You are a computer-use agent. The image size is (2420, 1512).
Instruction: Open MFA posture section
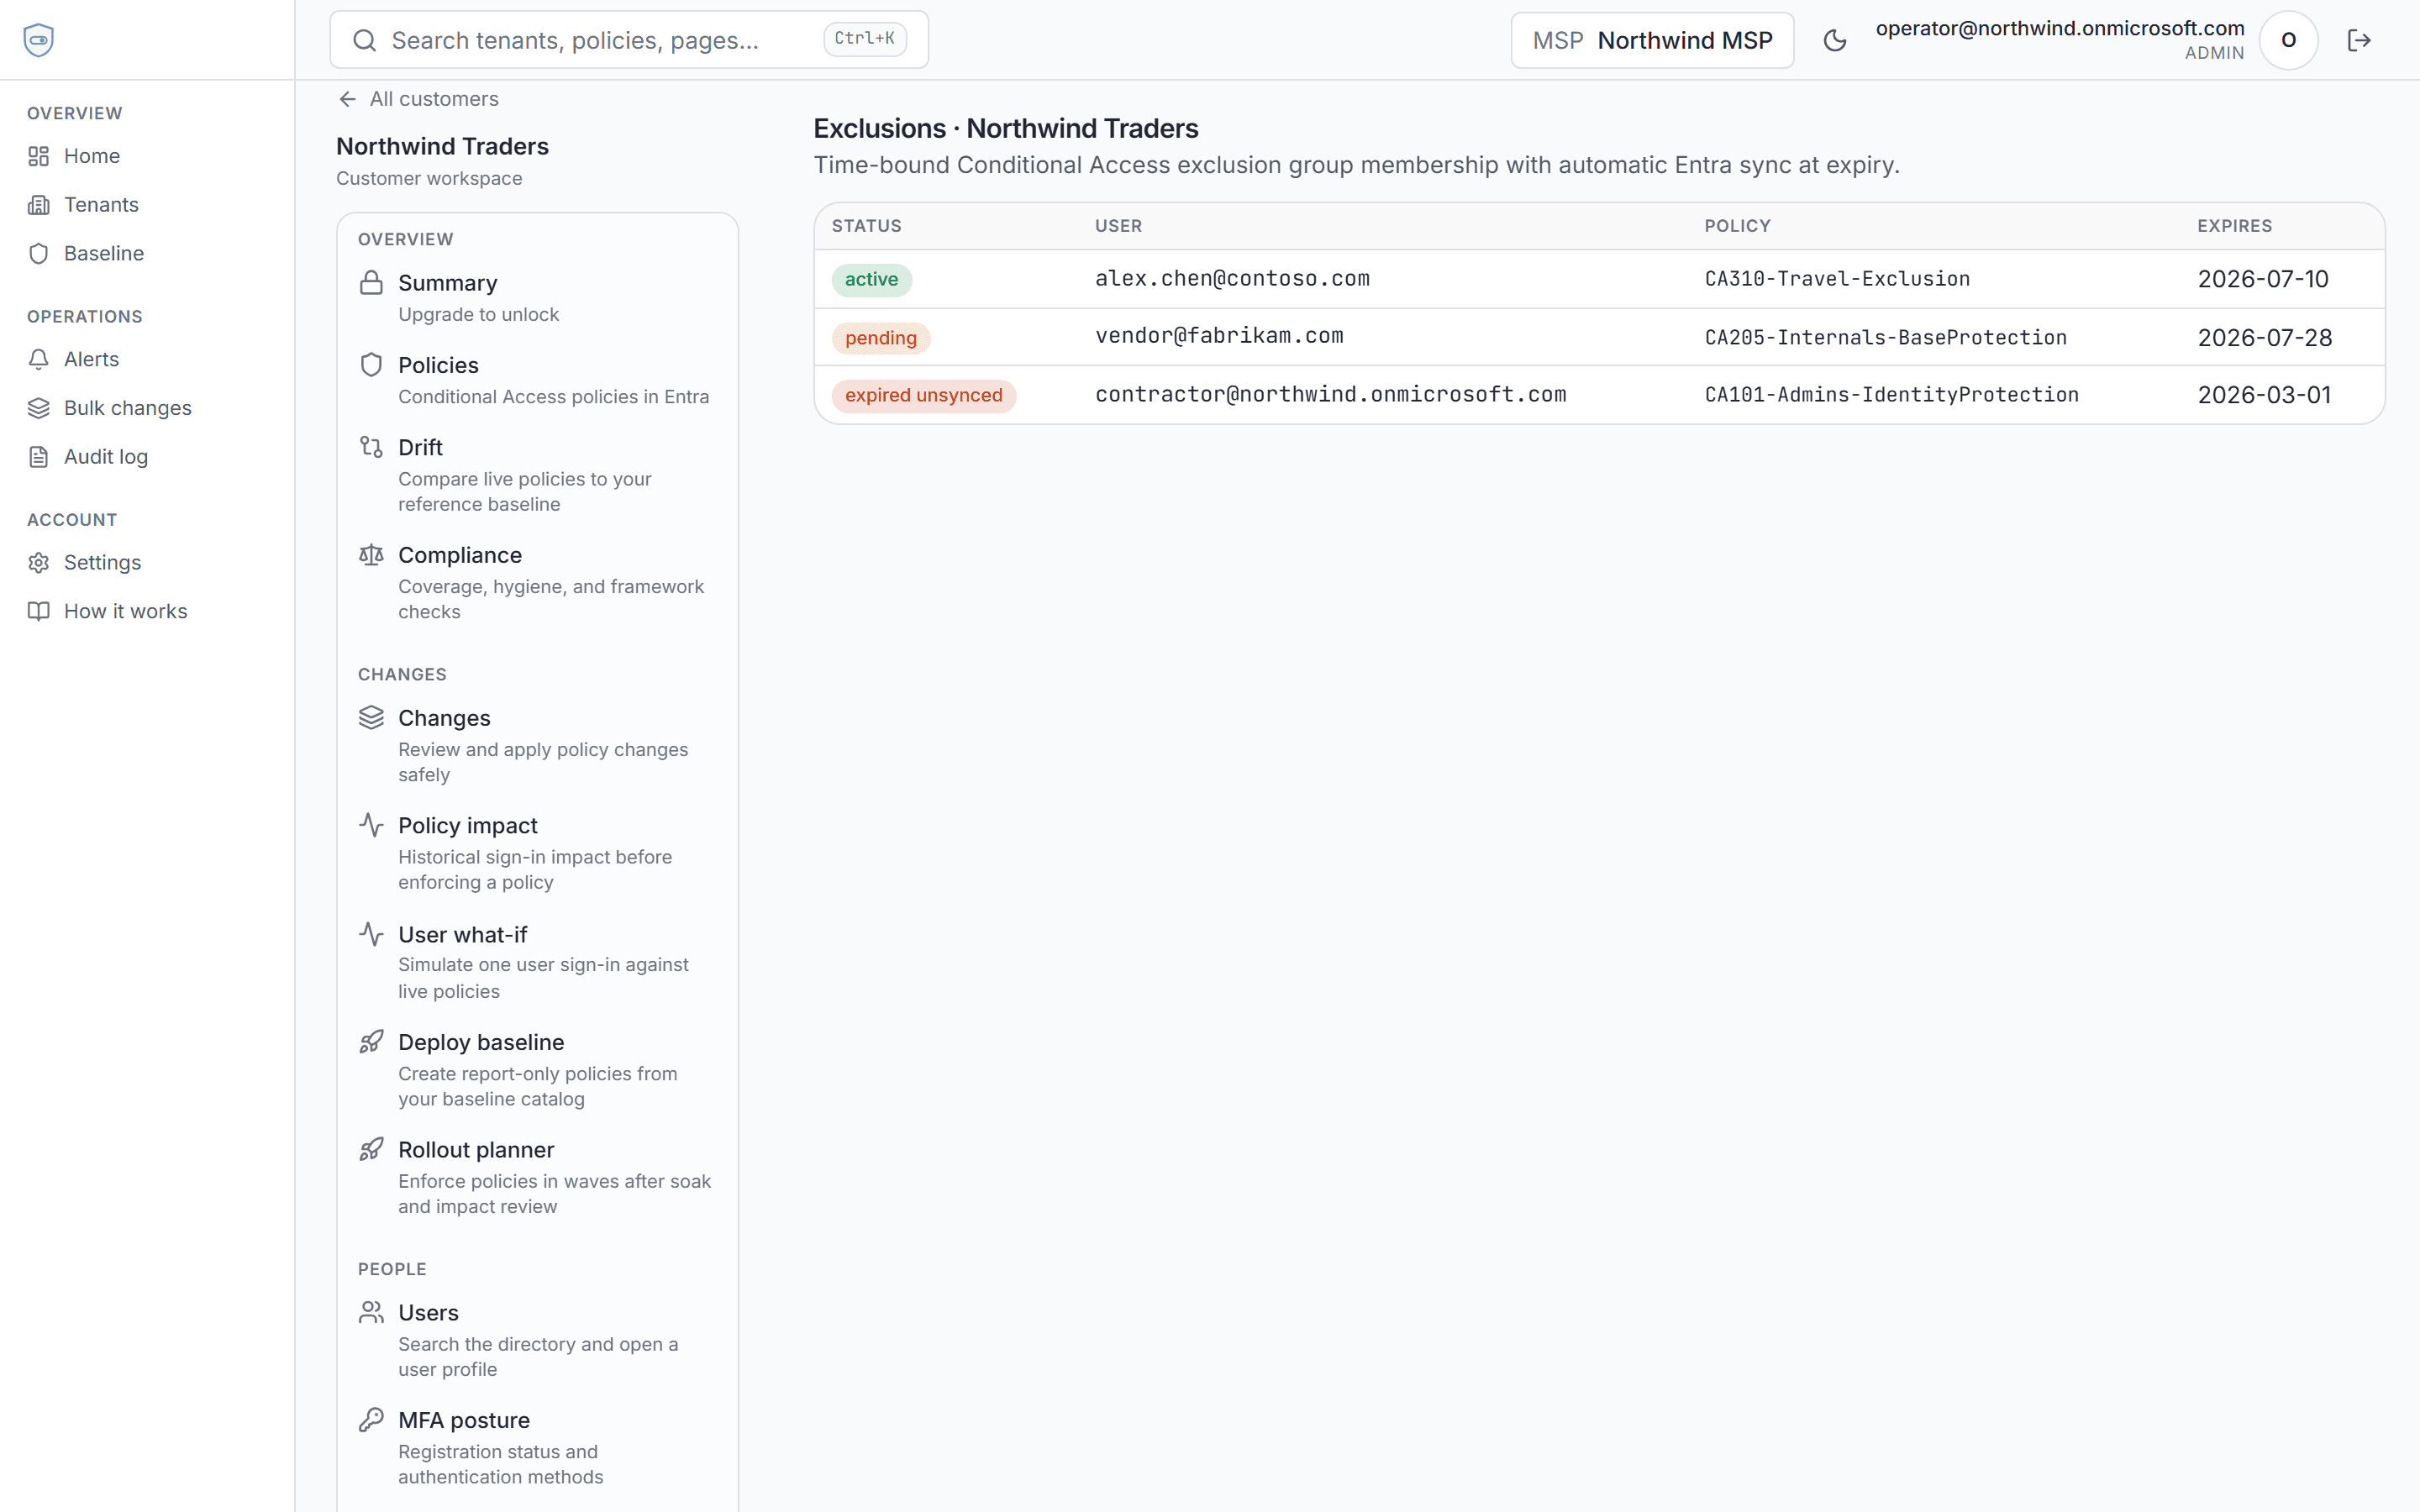coord(538,1448)
